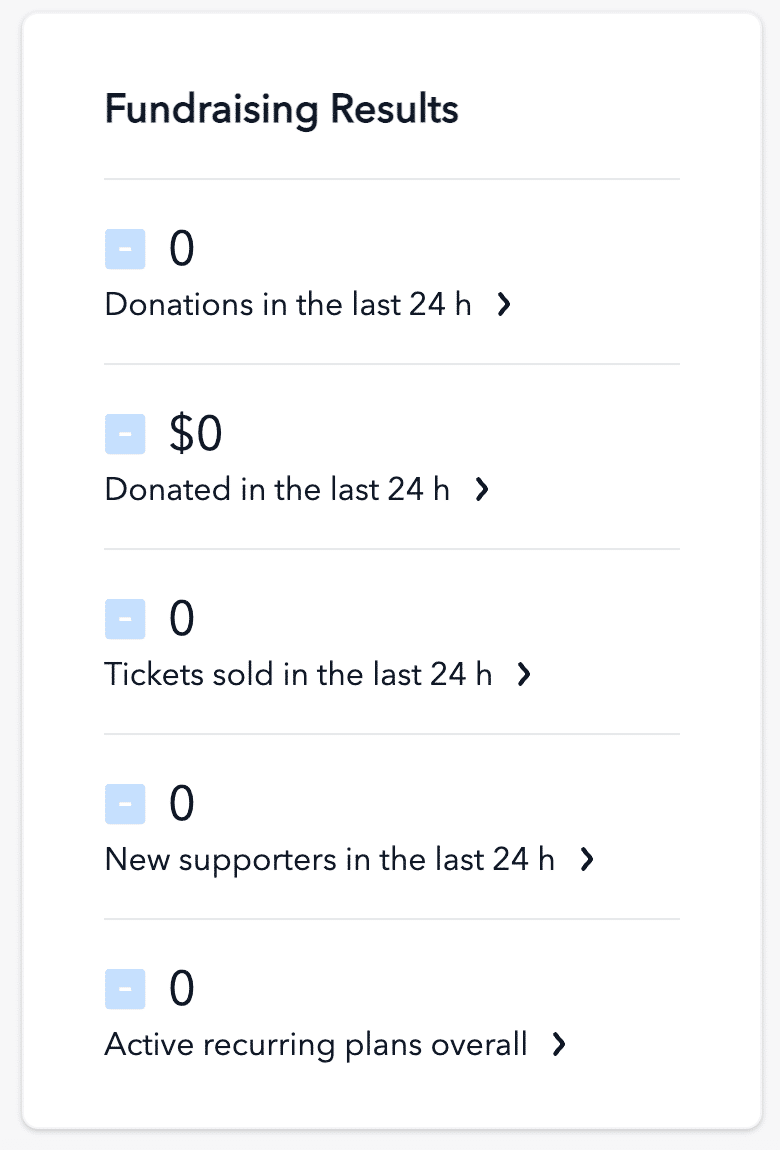Click the blue trend badge beside the Active recurring plans count

pos(125,989)
